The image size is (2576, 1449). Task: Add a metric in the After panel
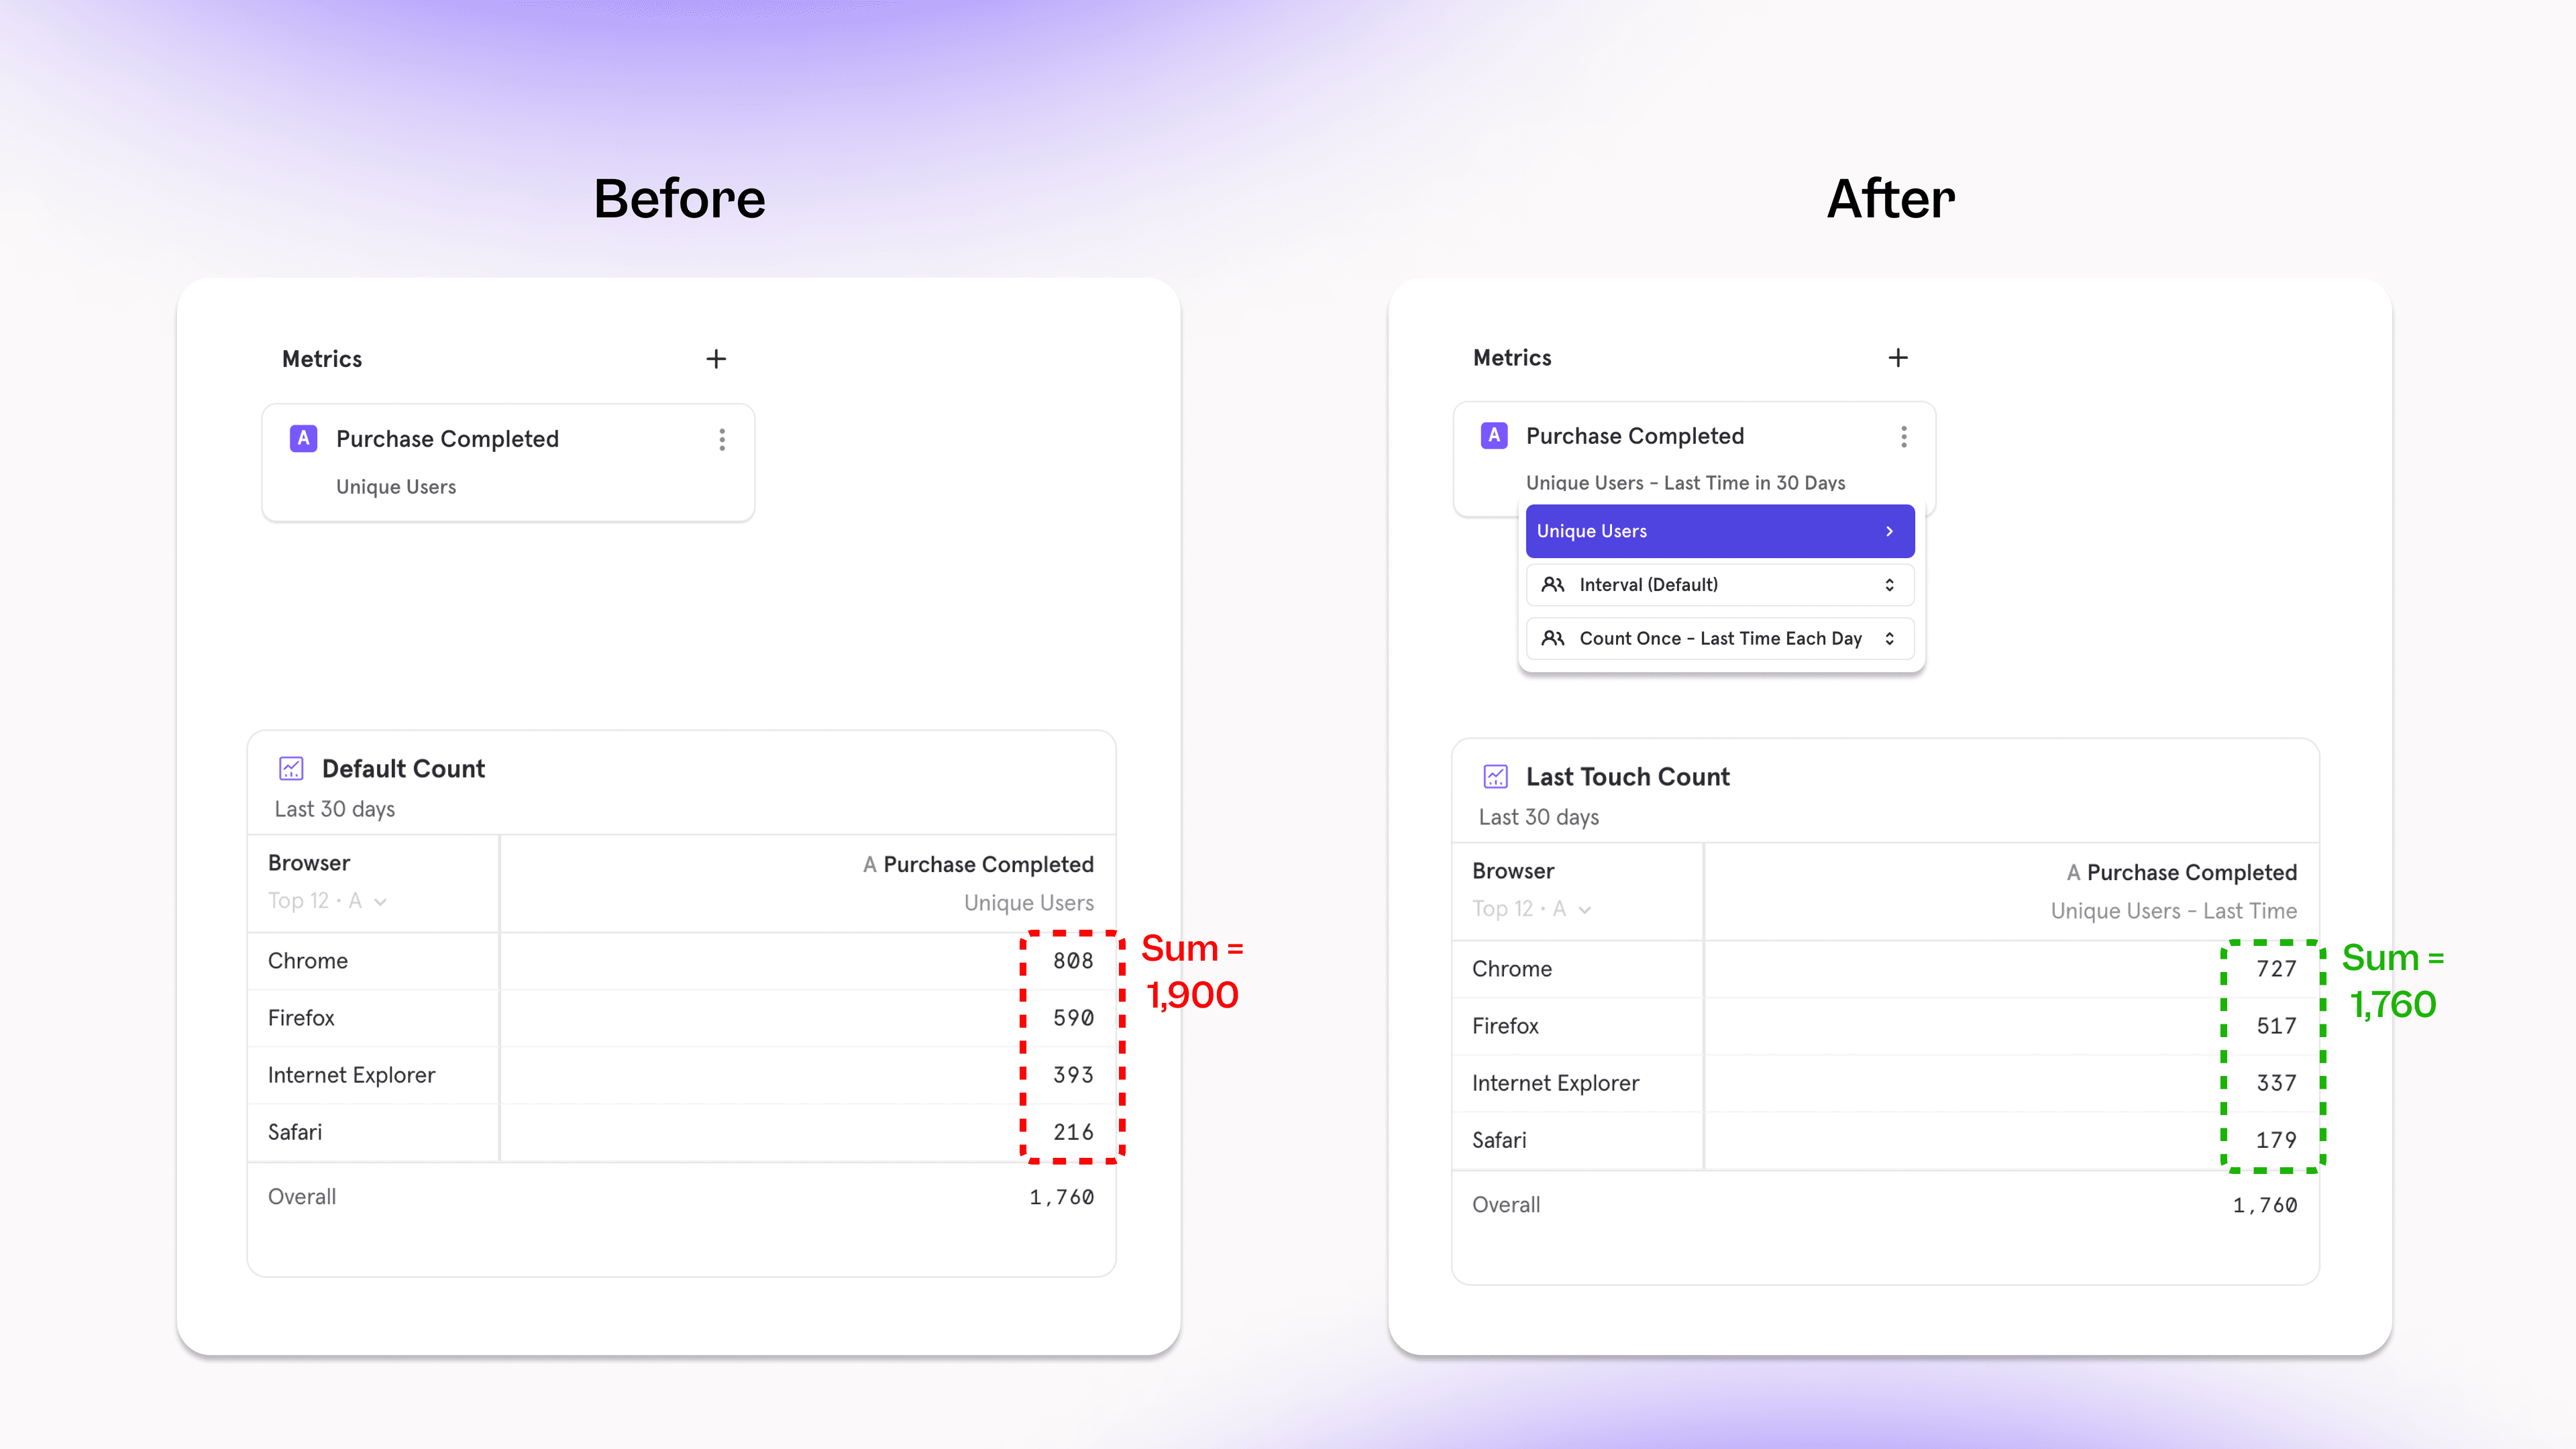[1898, 358]
